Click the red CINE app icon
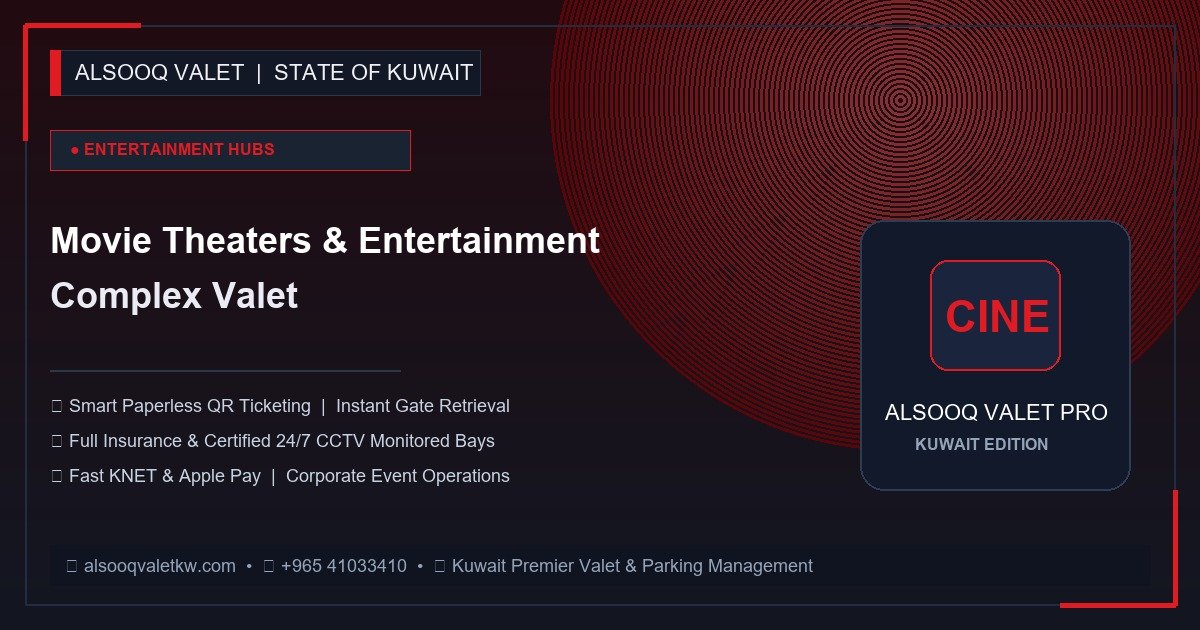1200x630 pixels. click(995, 315)
